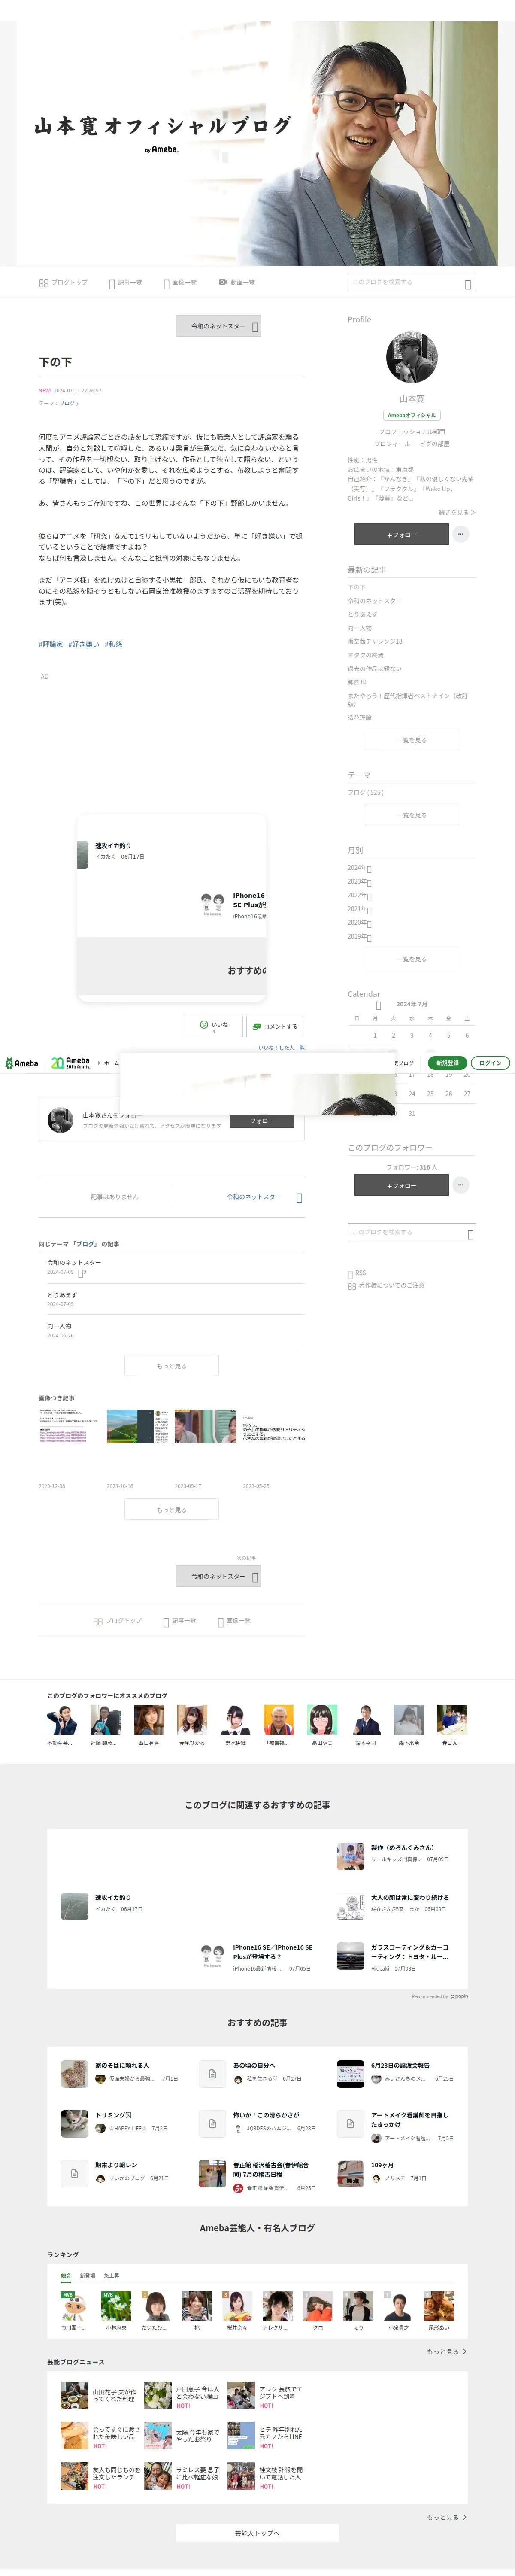
Task: Open ブログ ( 525 ) theme entry
Action: pos(366,792)
